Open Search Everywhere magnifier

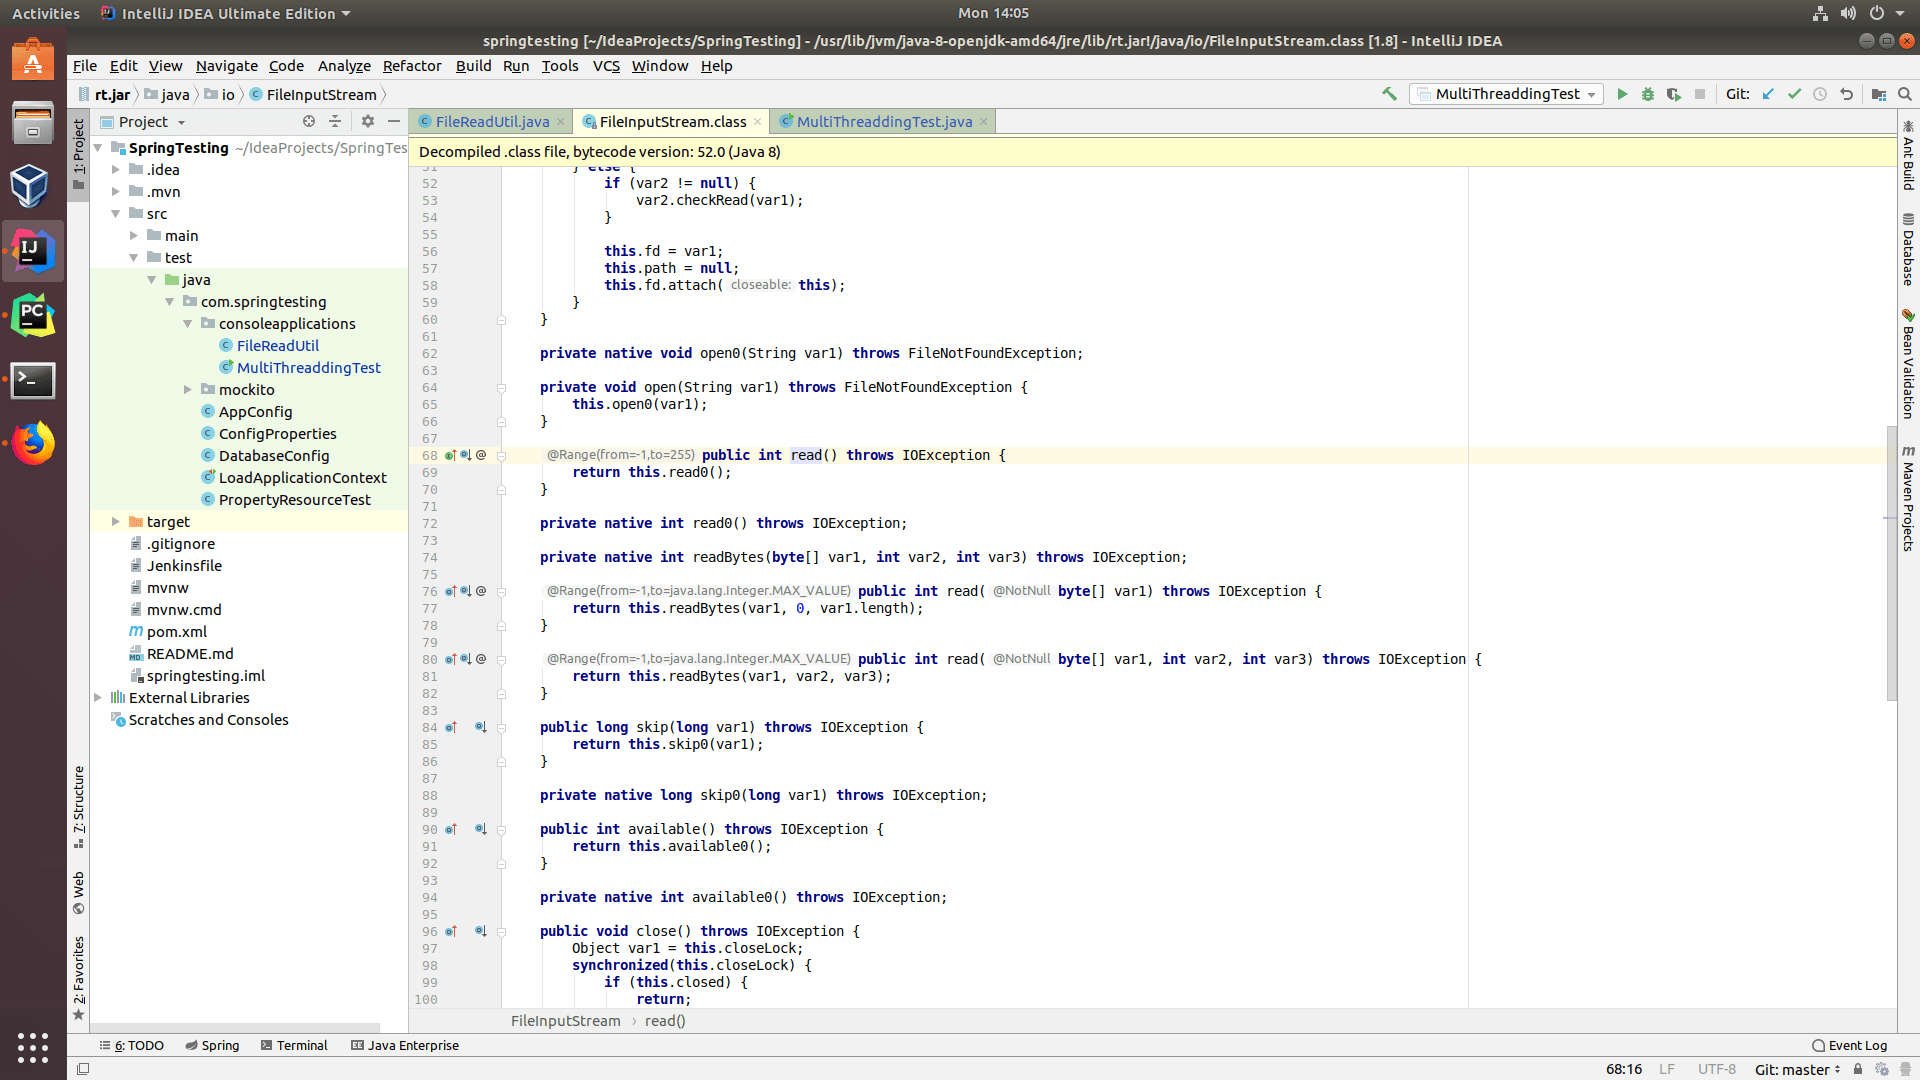pyautogui.click(x=1905, y=94)
